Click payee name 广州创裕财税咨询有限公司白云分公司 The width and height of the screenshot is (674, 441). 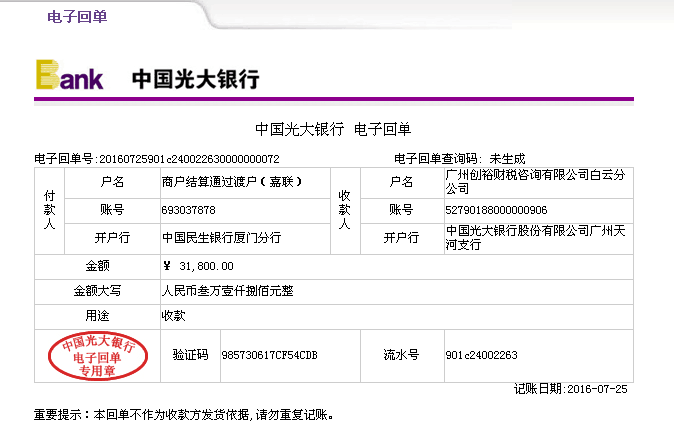(x=535, y=181)
